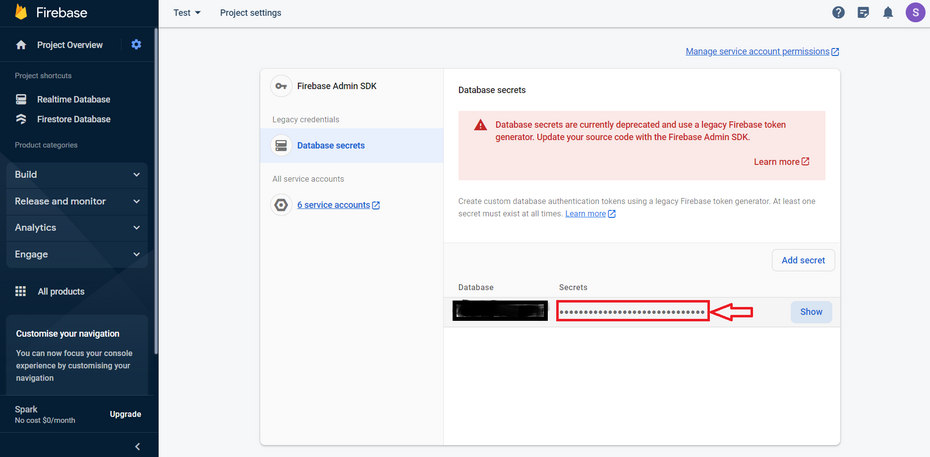The width and height of the screenshot is (930, 457).
Task: Click the Project Overview home icon
Action: [21, 45]
